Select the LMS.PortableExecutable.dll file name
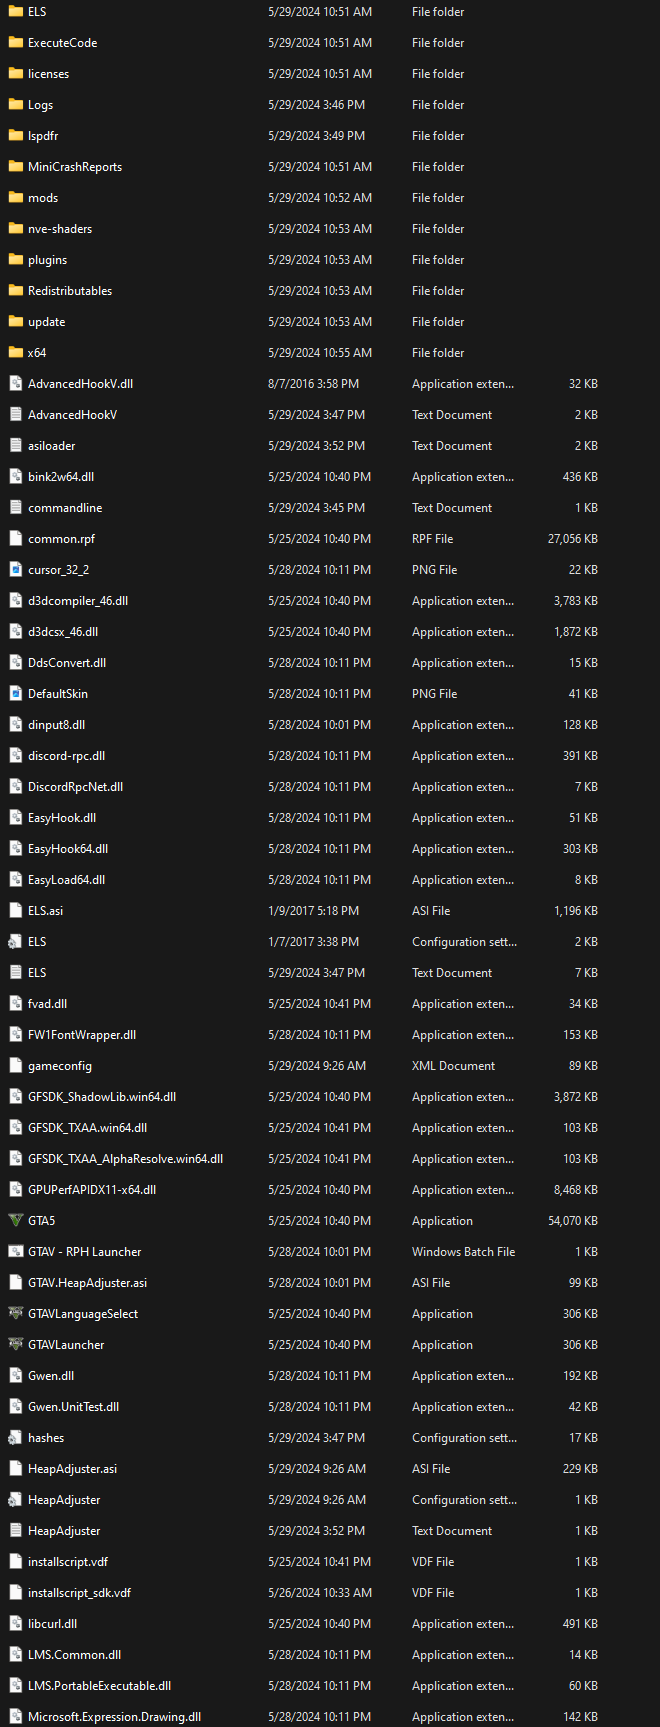The height and width of the screenshot is (1727, 660). tap(99, 1686)
